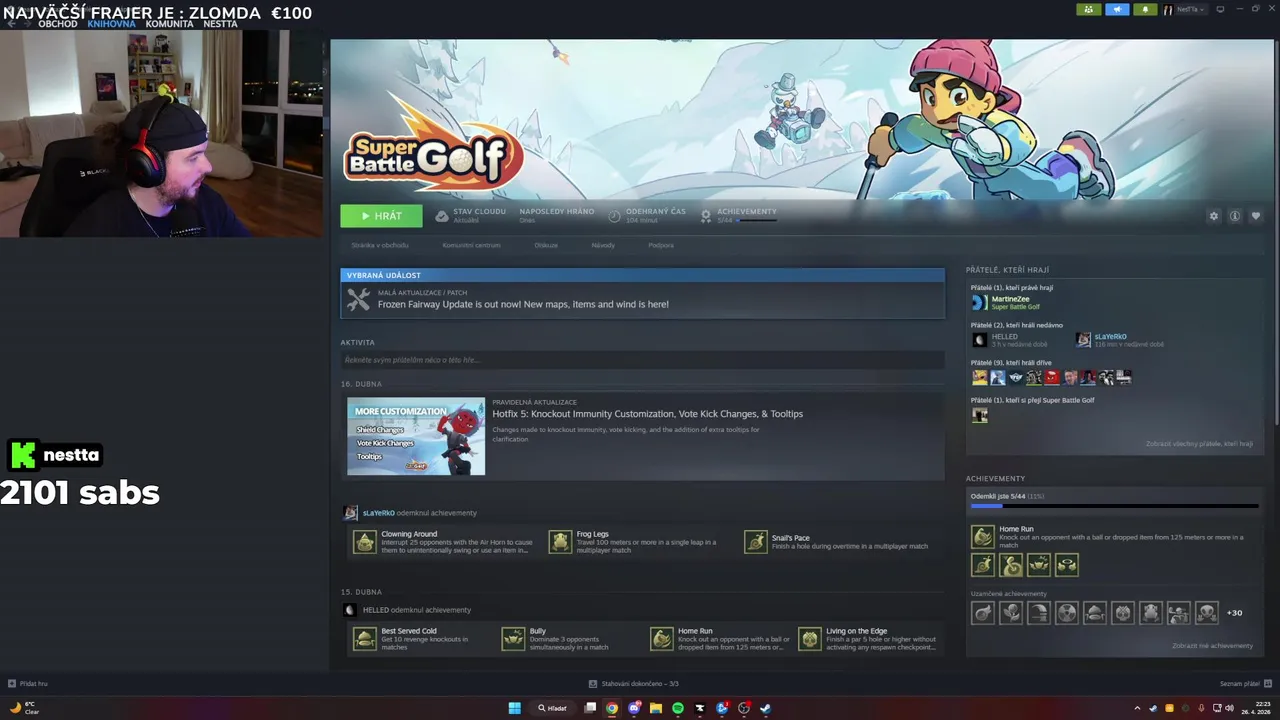Click the volume speaker icon in the system tray
This screenshot has width=1280, height=720.
pyautogui.click(x=1230, y=708)
